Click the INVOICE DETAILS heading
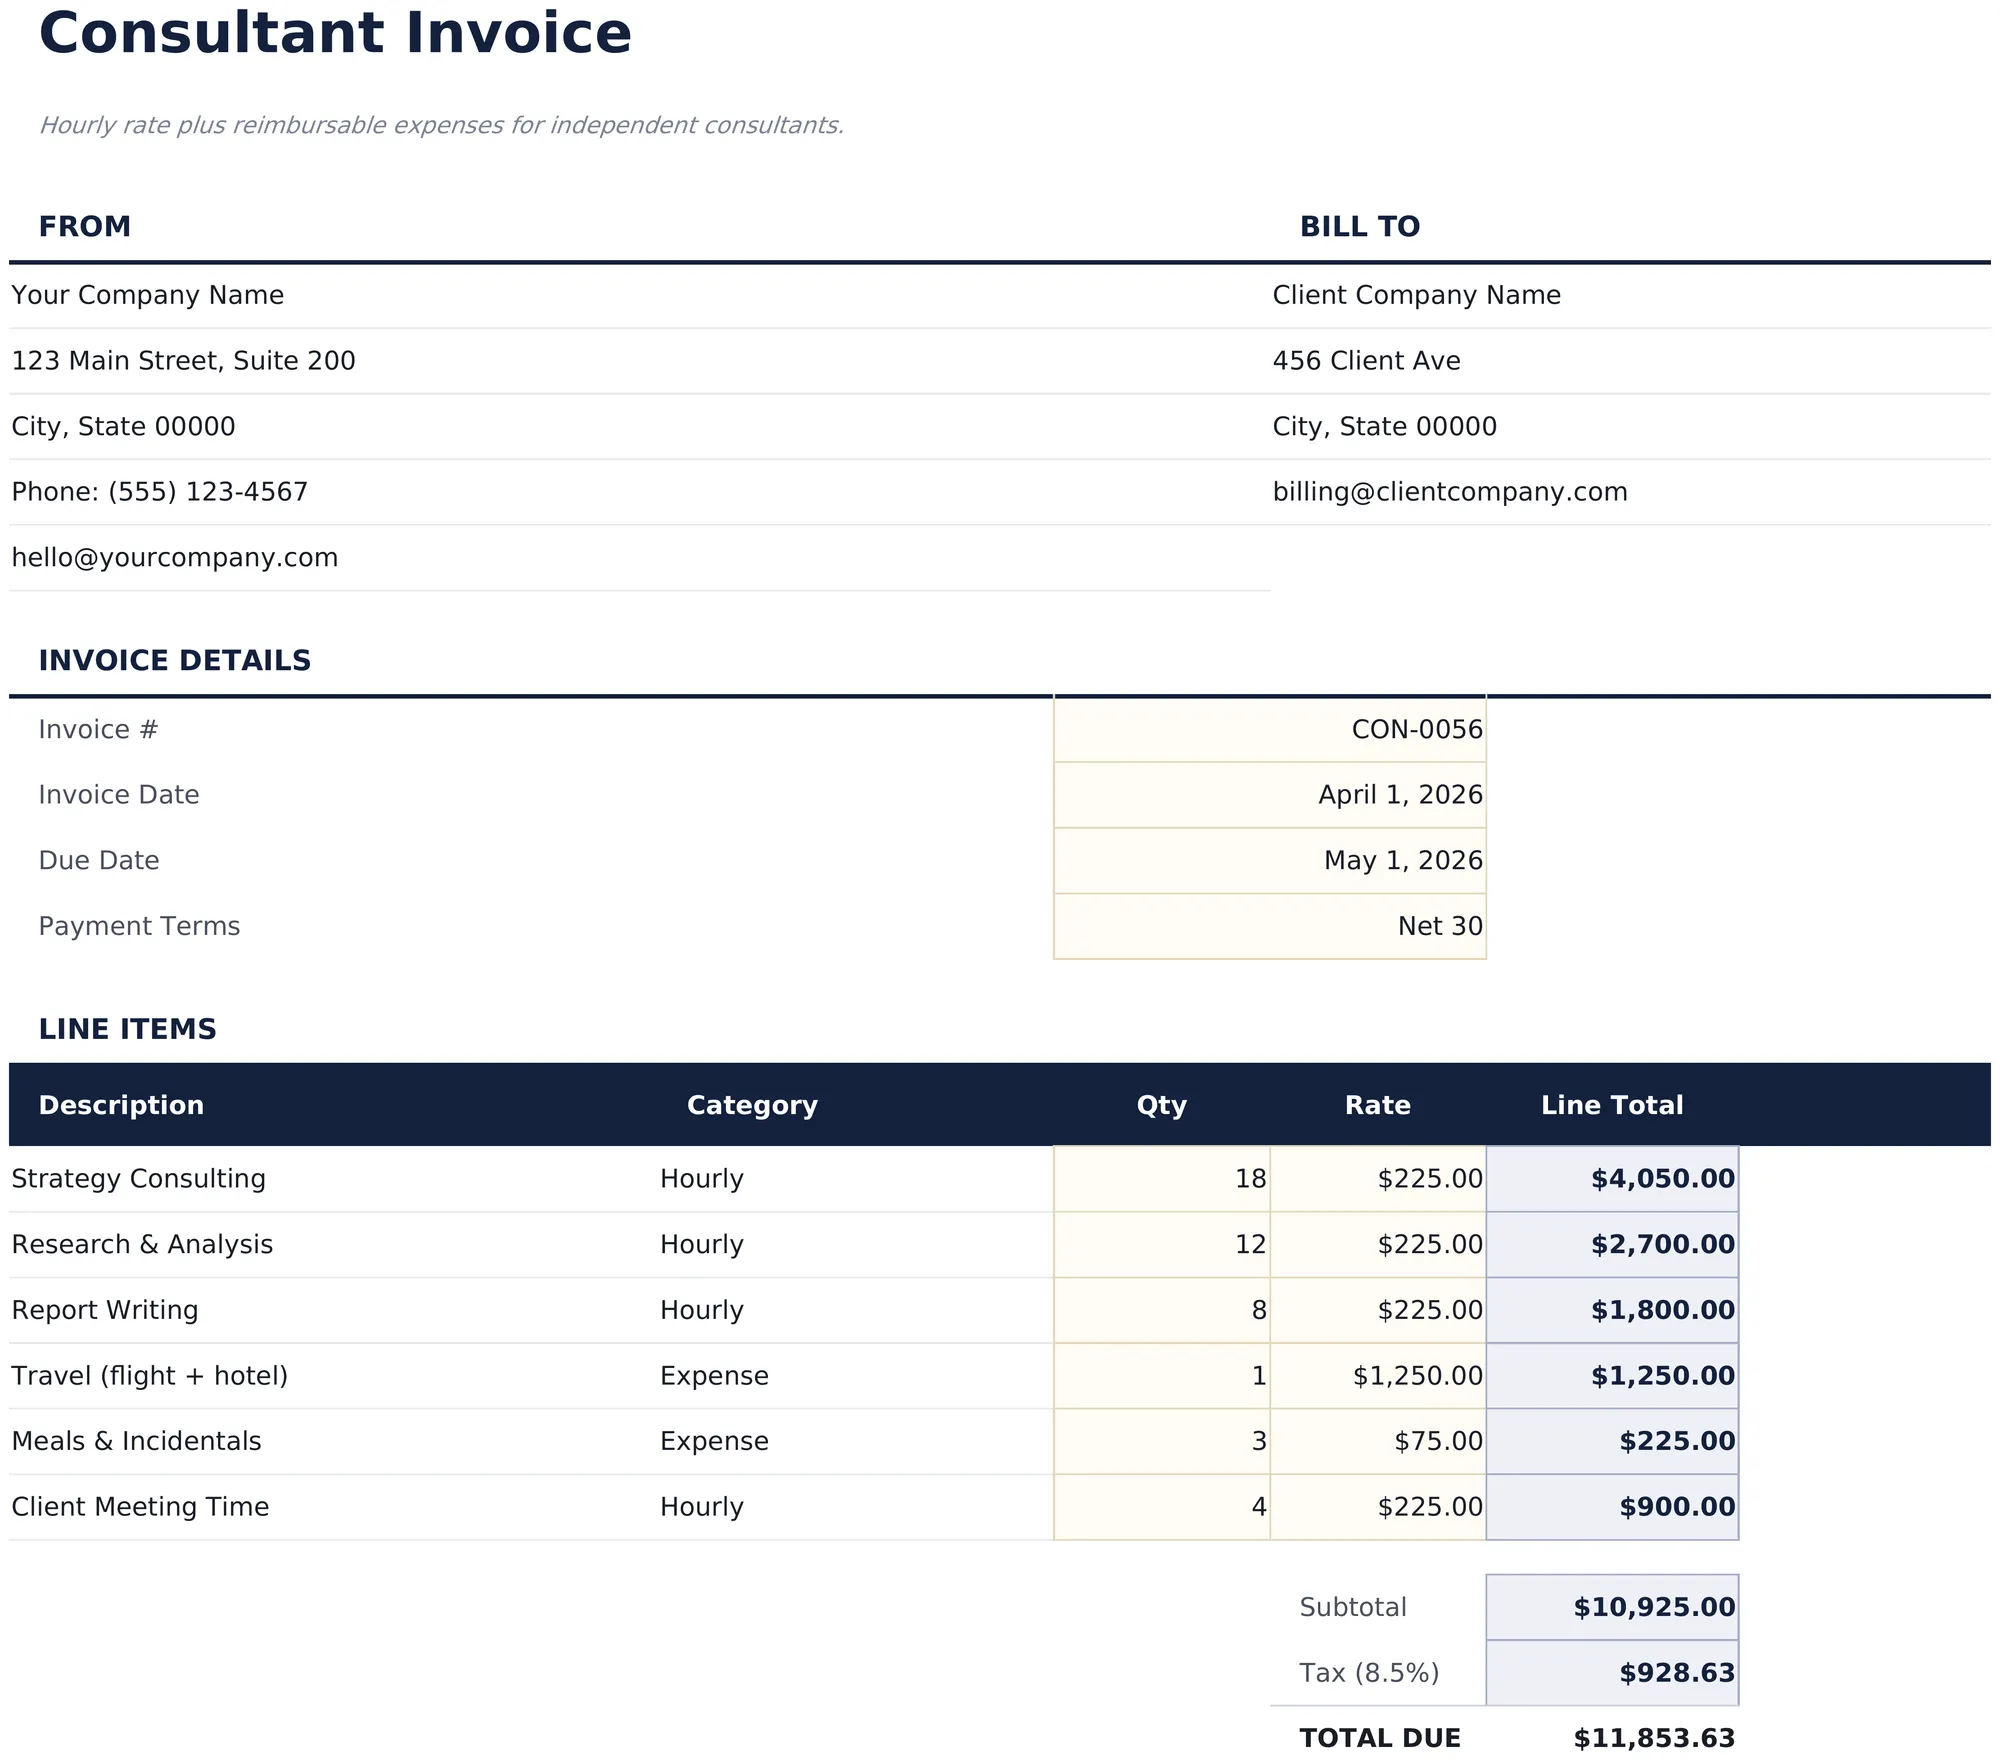2000x1760 pixels. click(175, 661)
